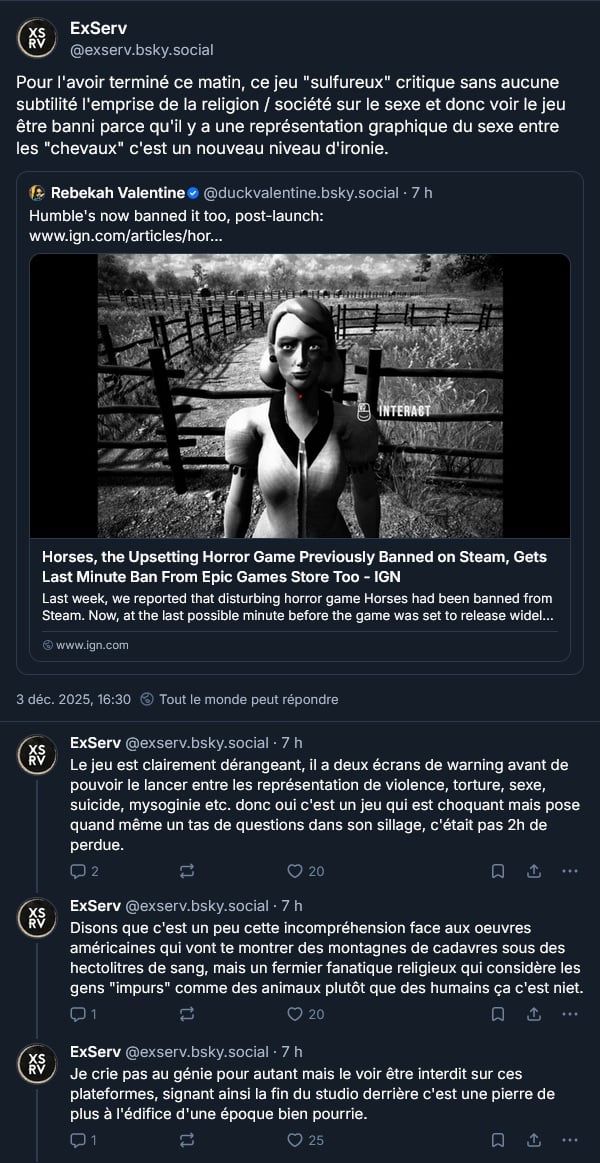
Task: Bookmark the last reply in the thread
Action: tap(498, 1140)
